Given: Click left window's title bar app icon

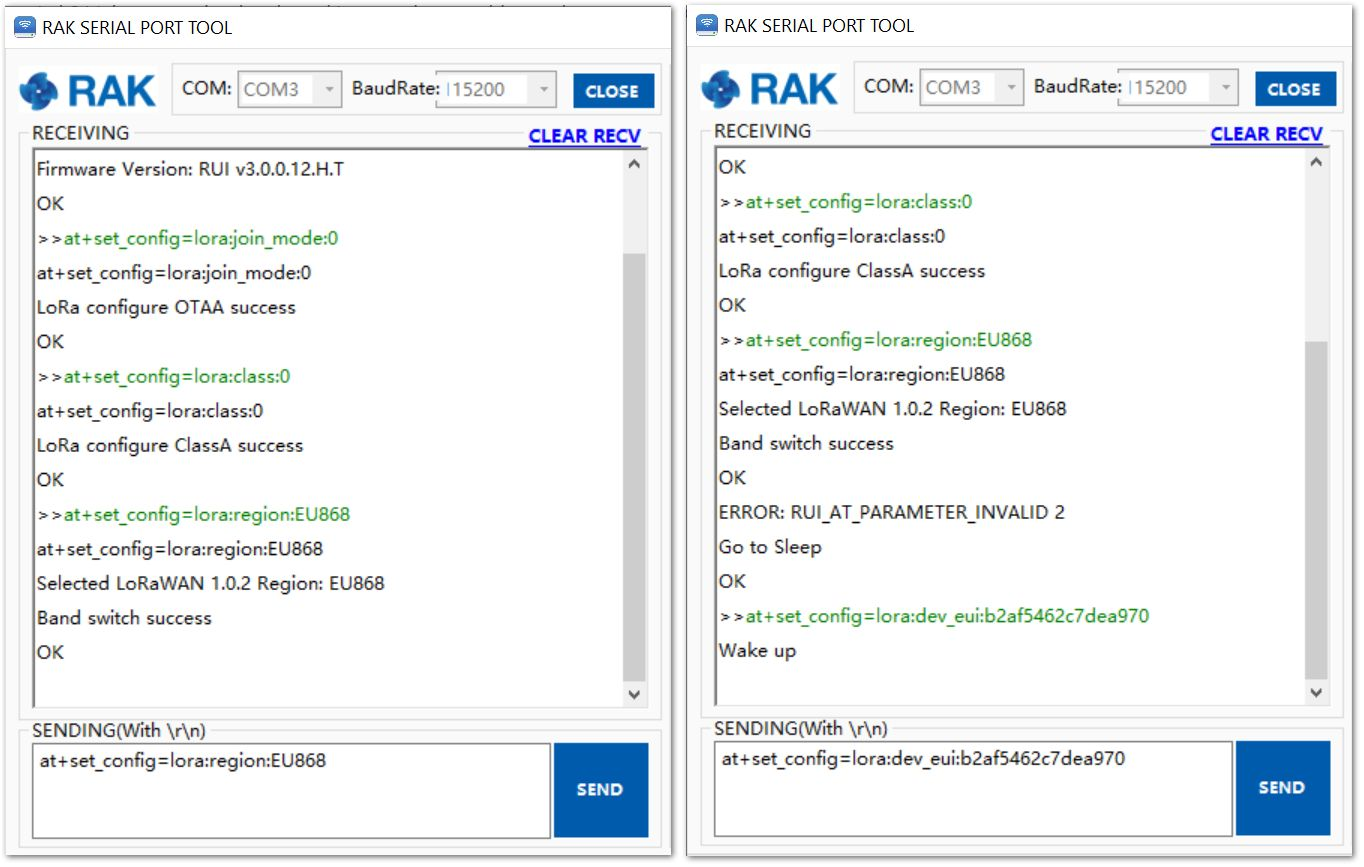Looking at the screenshot, I should pyautogui.click(x=25, y=27).
